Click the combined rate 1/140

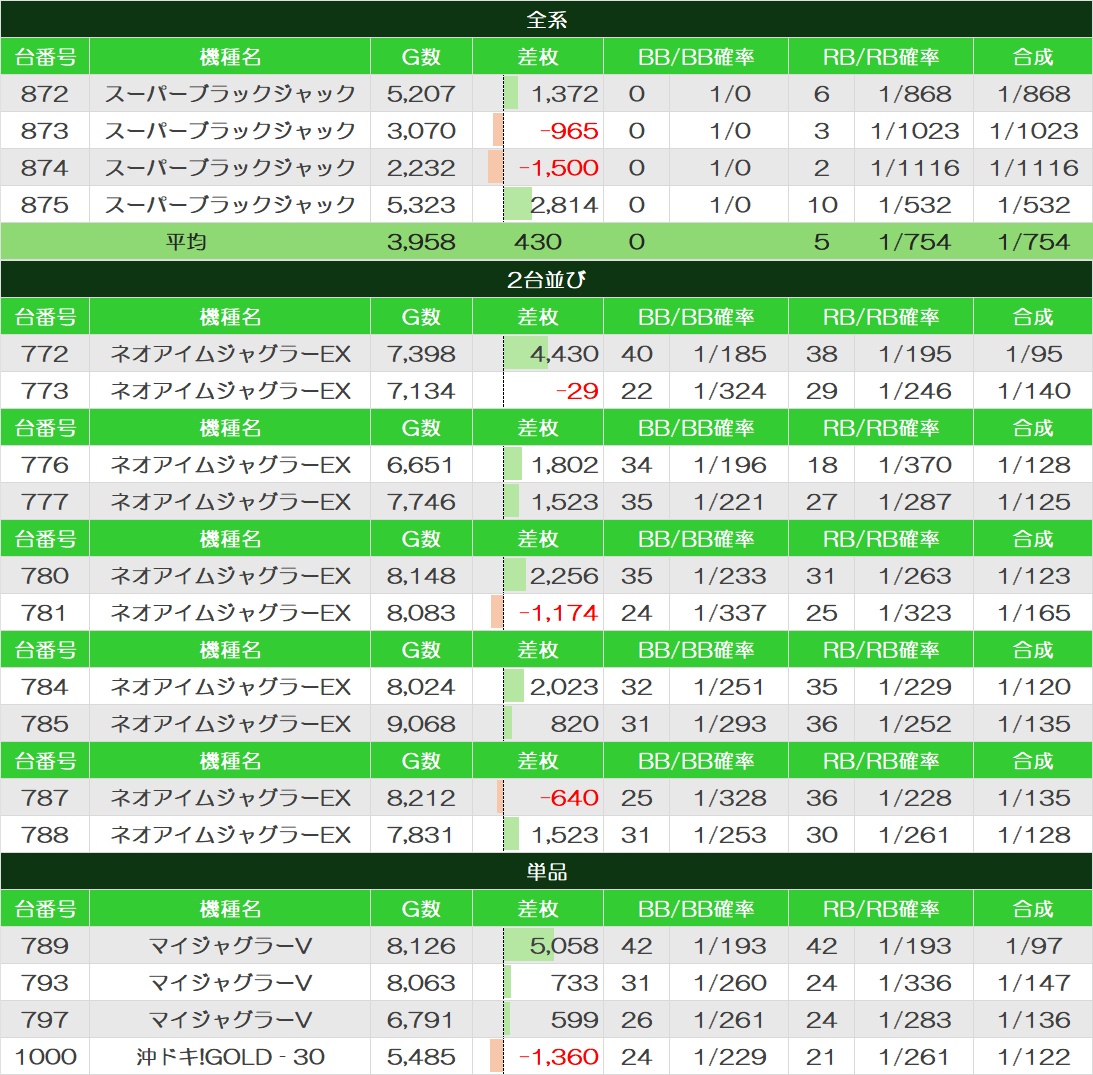[x=1034, y=390]
